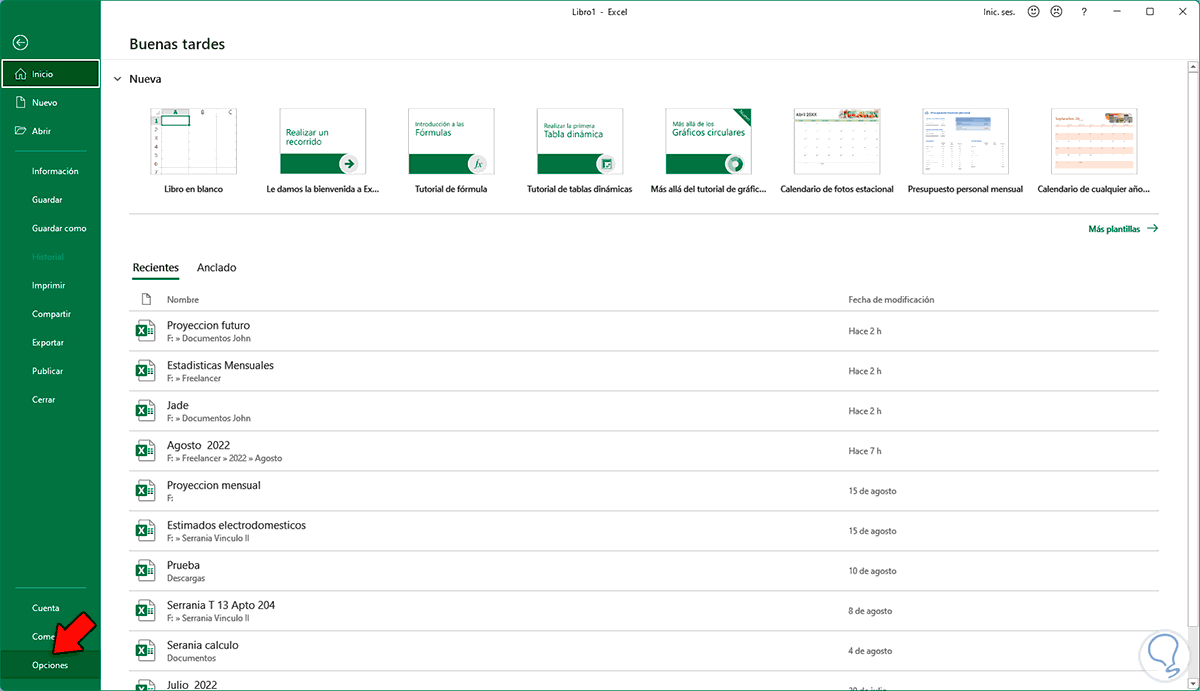Open recent file Agosto 2022
The image size is (1200, 691).
pos(644,451)
